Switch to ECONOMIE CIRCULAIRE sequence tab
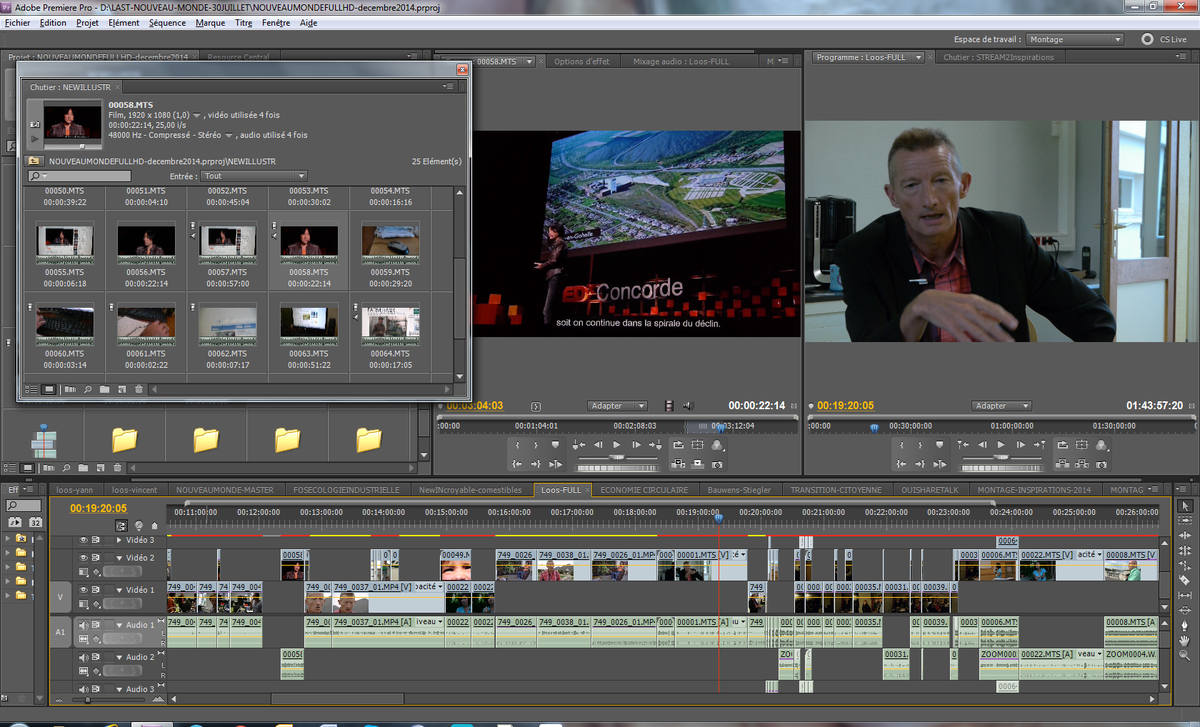The width and height of the screenshot is (1200, 727). click(x=644, y=490)
